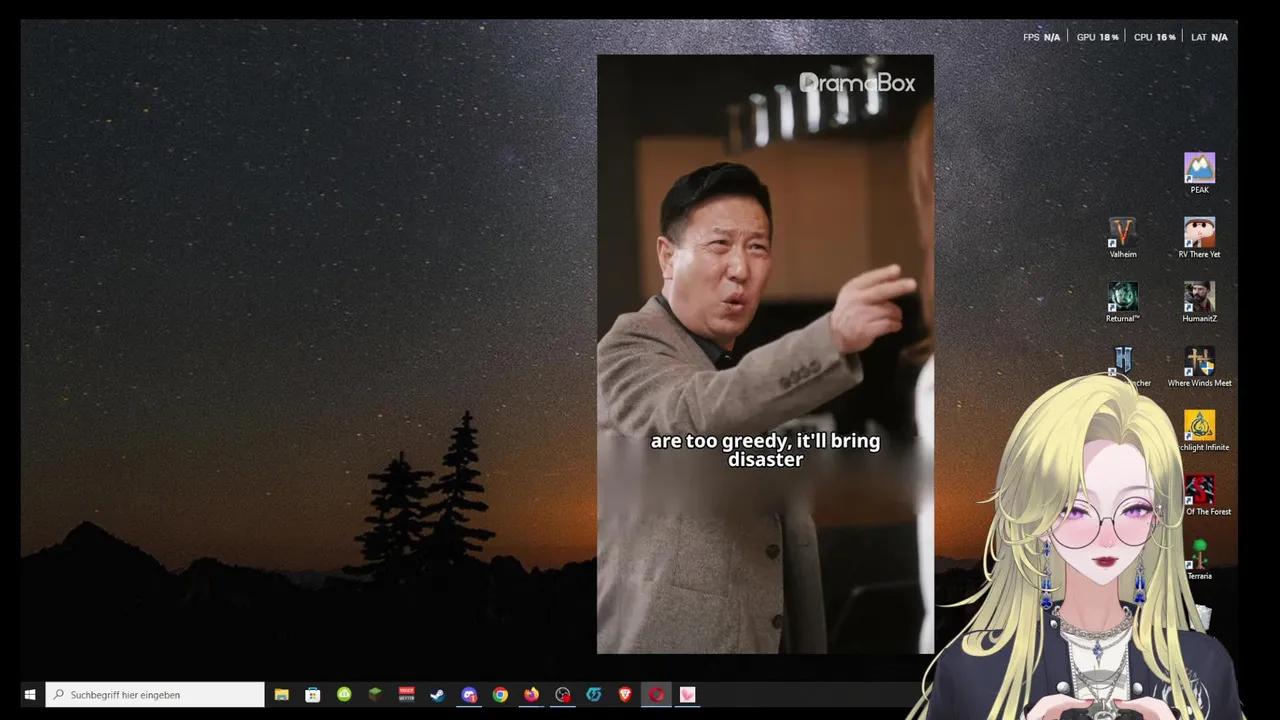Select the Sons Of The Forest shortcut
The image size is (1280, 720).
pos(1202,495)
